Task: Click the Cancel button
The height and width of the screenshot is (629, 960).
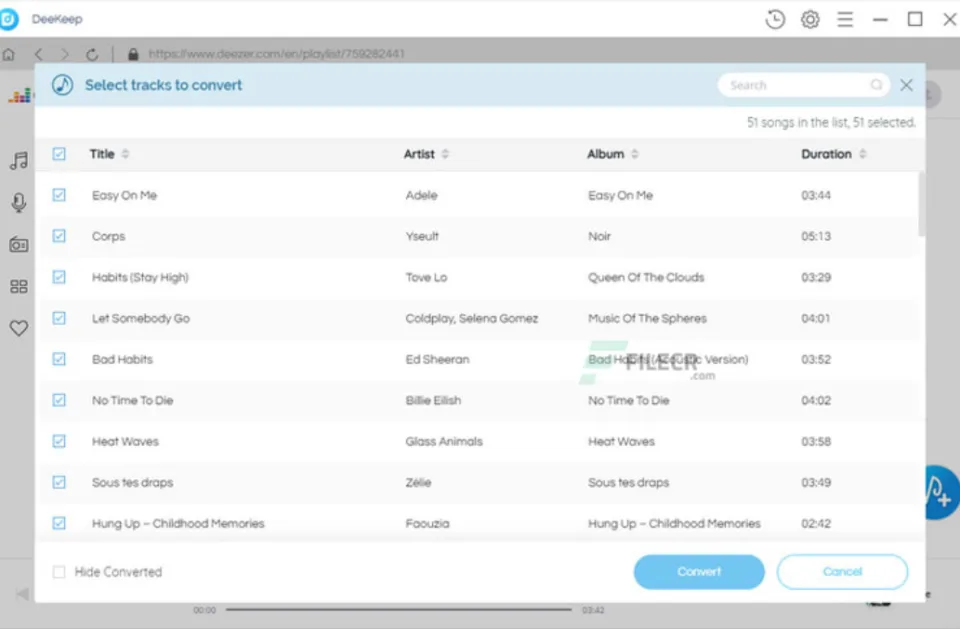Action: click(842, 571)
